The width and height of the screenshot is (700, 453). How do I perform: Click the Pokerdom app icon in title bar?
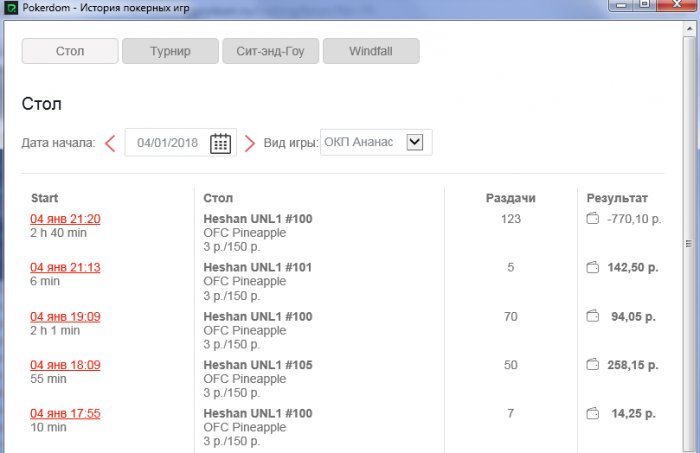click(x=10, y=8)
